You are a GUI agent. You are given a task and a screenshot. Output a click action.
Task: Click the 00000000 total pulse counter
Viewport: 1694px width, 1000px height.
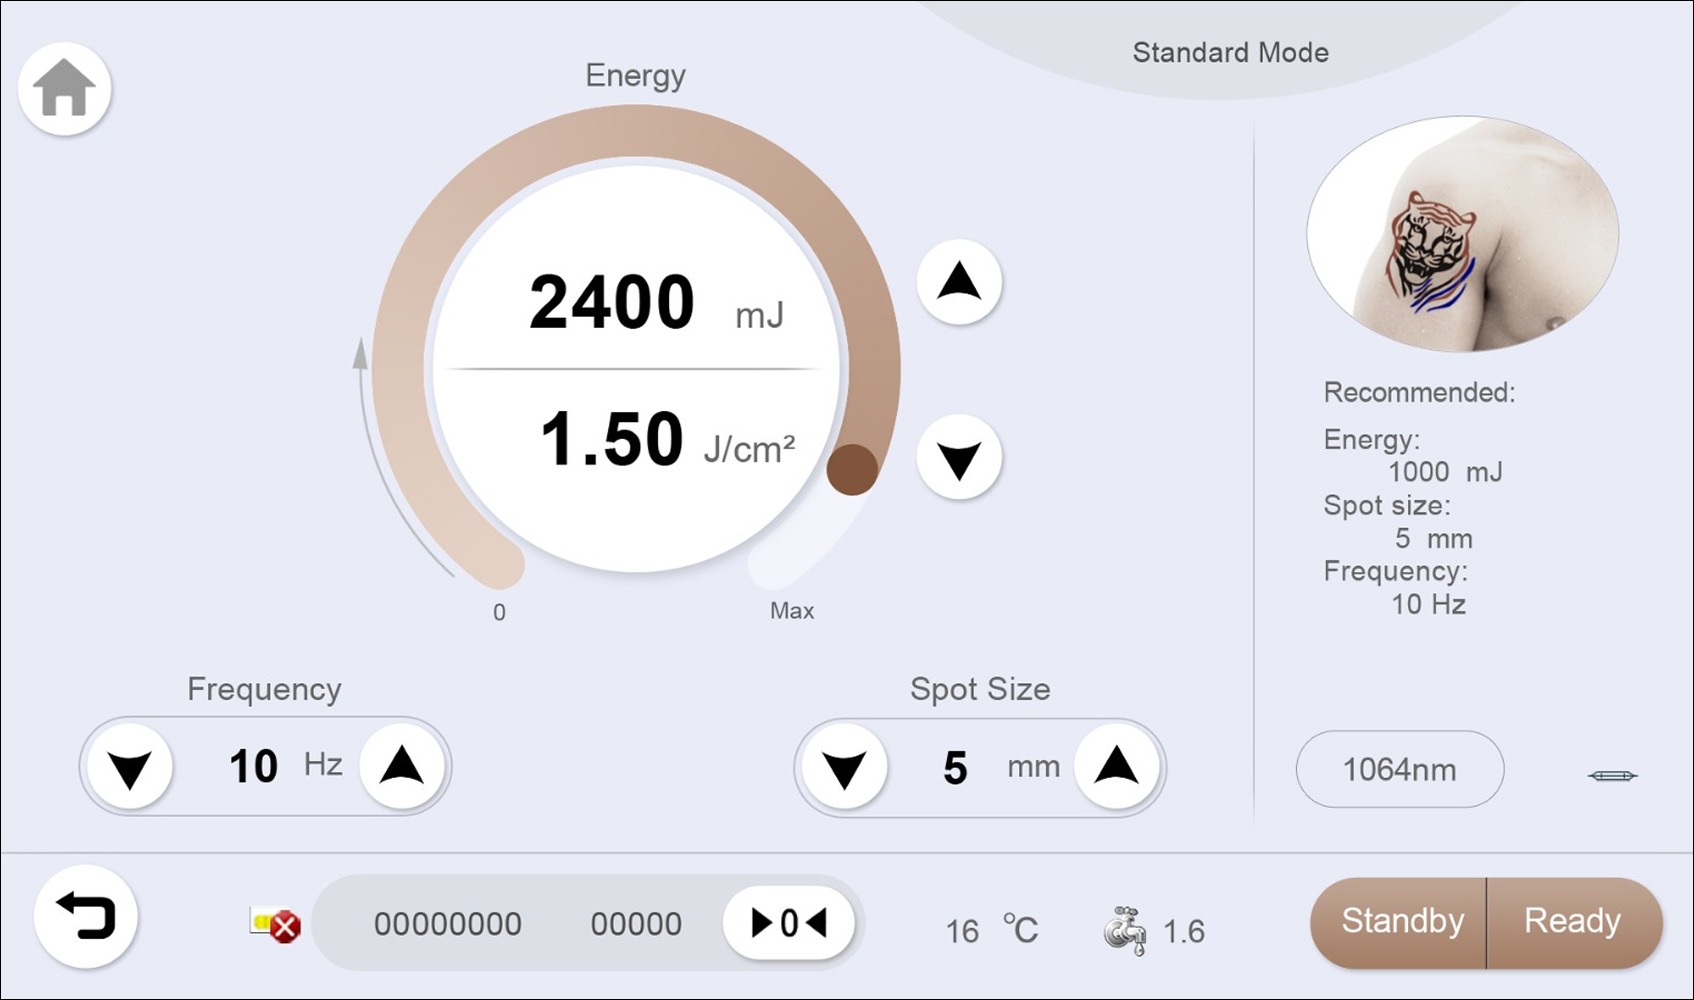click(x=447, y=924)
